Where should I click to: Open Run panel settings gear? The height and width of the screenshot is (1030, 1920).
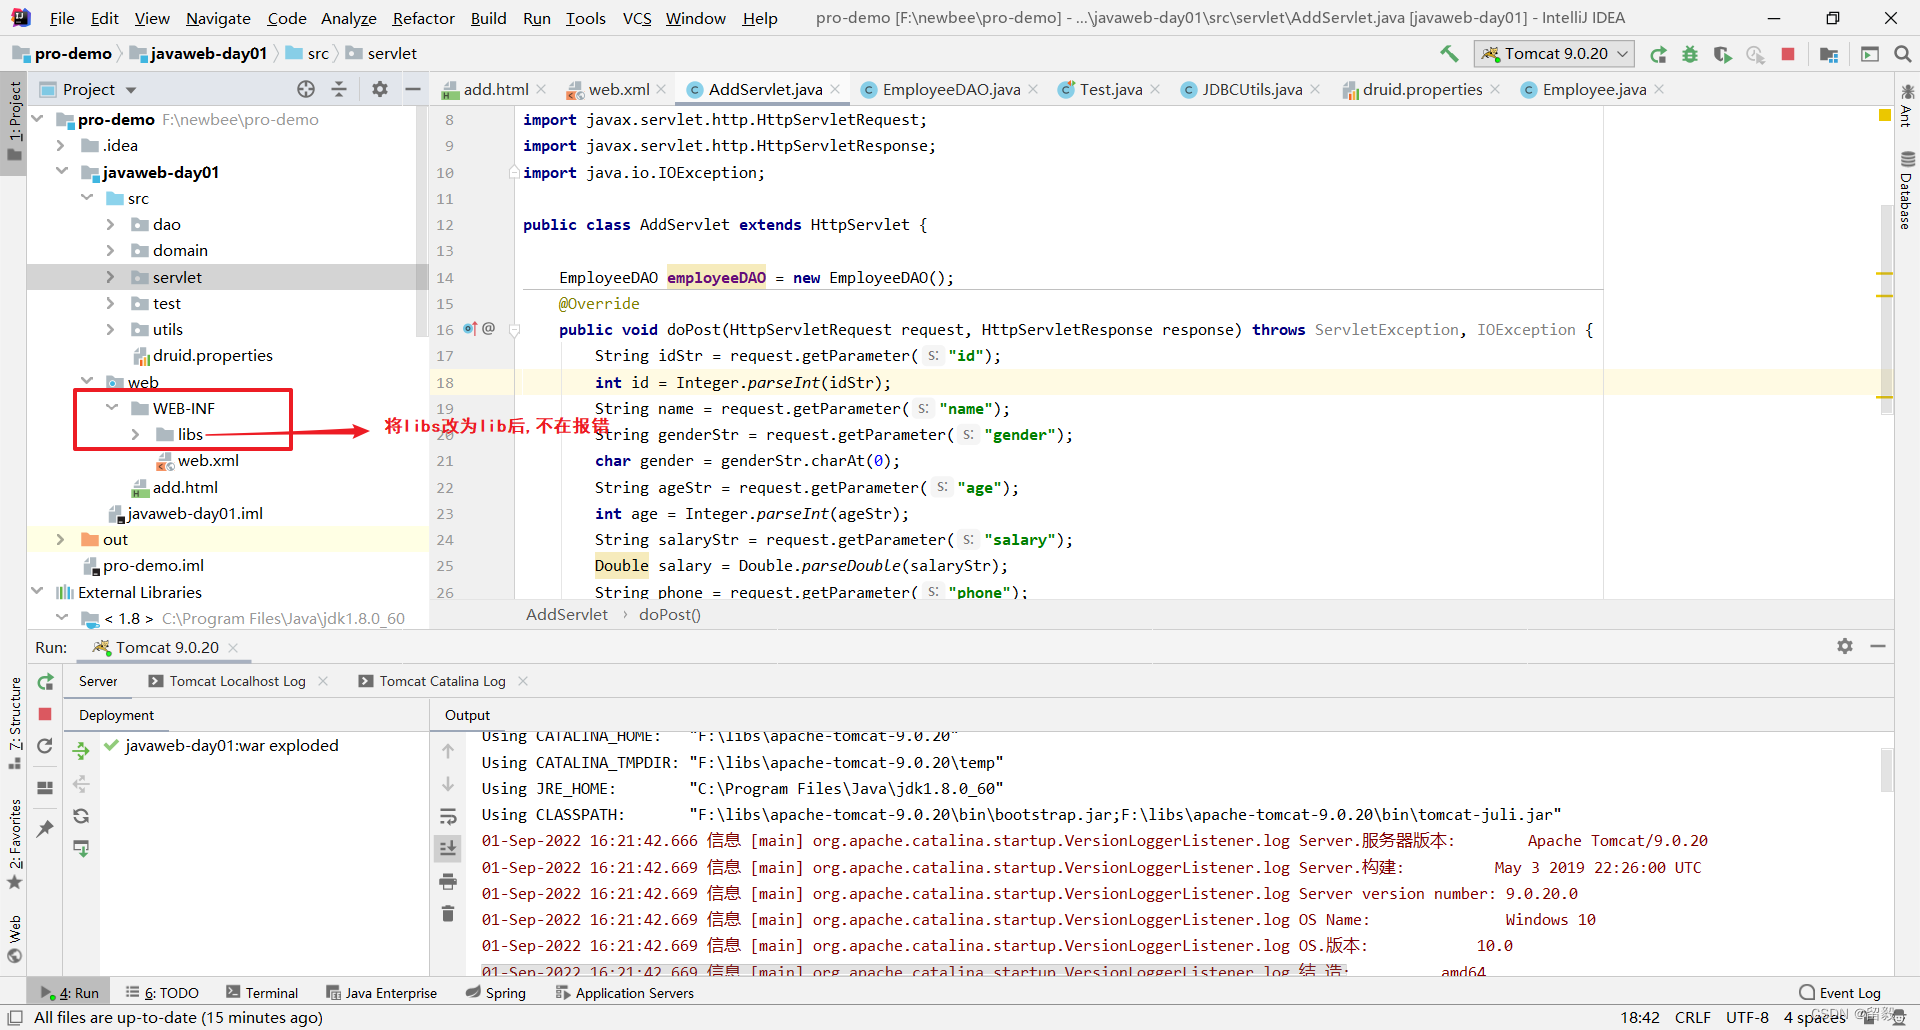pyautogui.click(x=1845, y=646)
